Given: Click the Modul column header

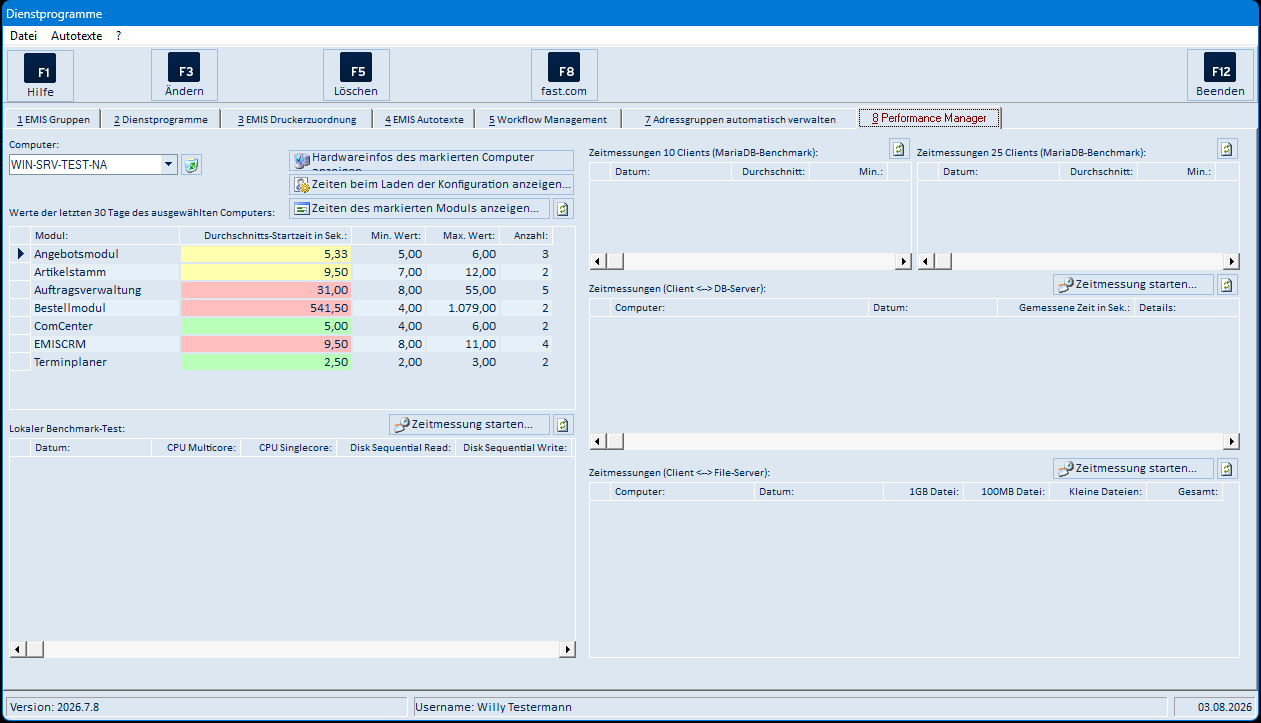Looking at the screenshot, I should pyautogui.click(x=105, y=236).
